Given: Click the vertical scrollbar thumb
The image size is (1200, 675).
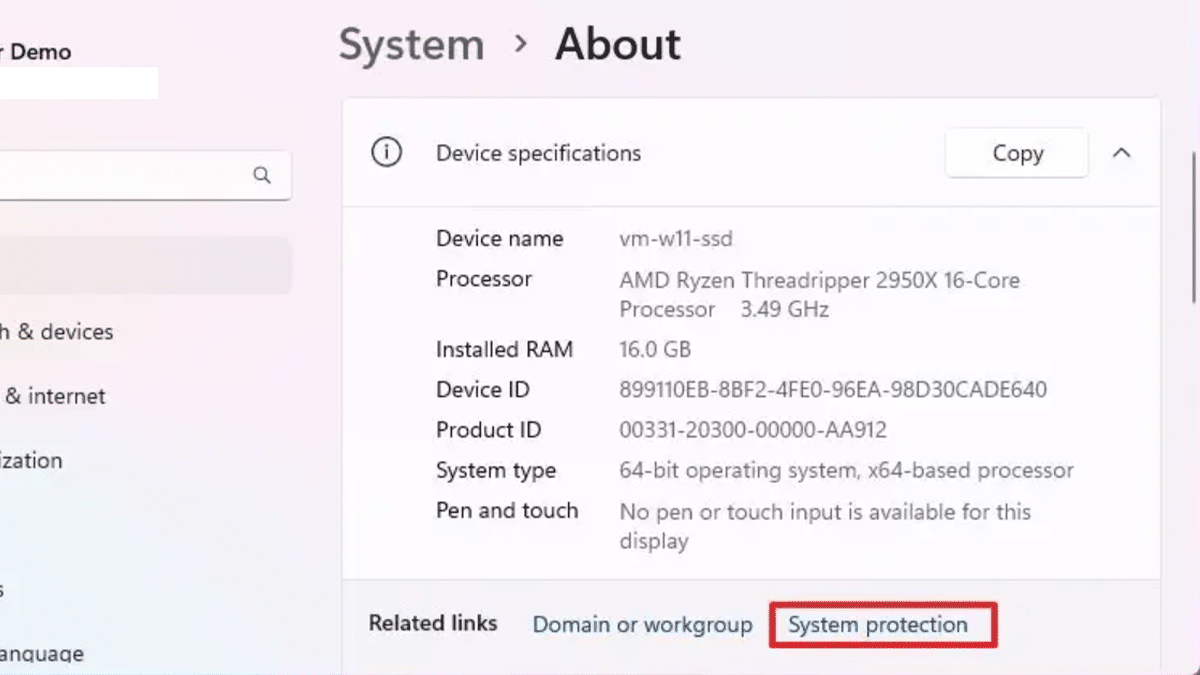Looking at the screenshot, I should (x=1194, y=225).
